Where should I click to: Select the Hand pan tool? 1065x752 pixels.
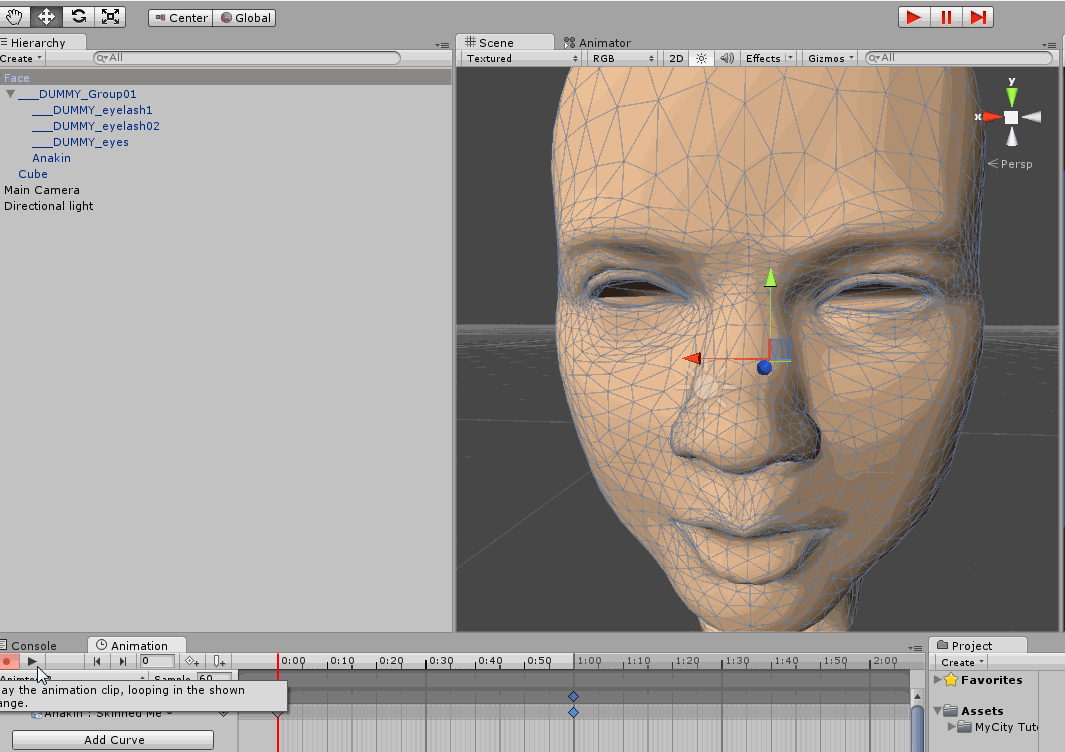[15, 17]
